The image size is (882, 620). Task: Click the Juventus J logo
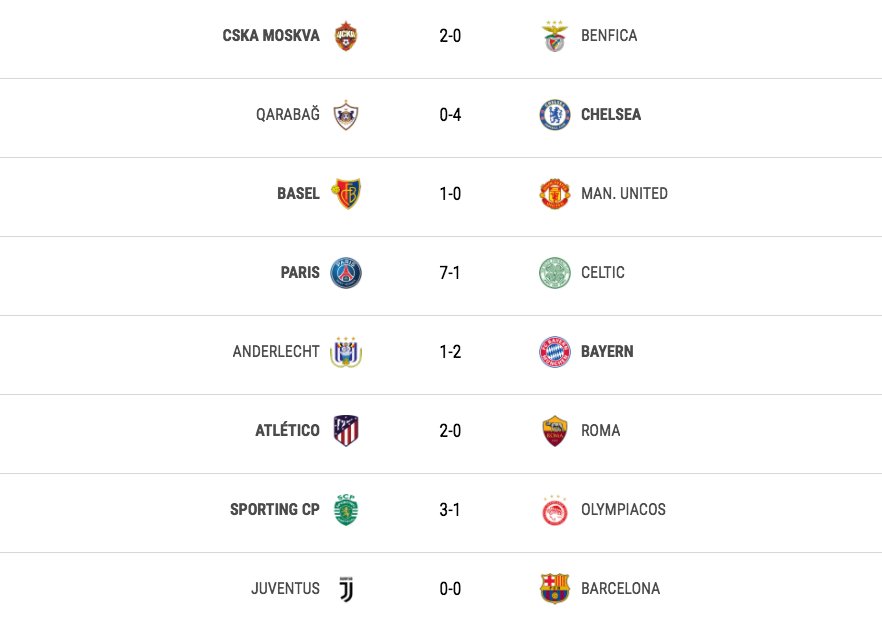[346, 588]
